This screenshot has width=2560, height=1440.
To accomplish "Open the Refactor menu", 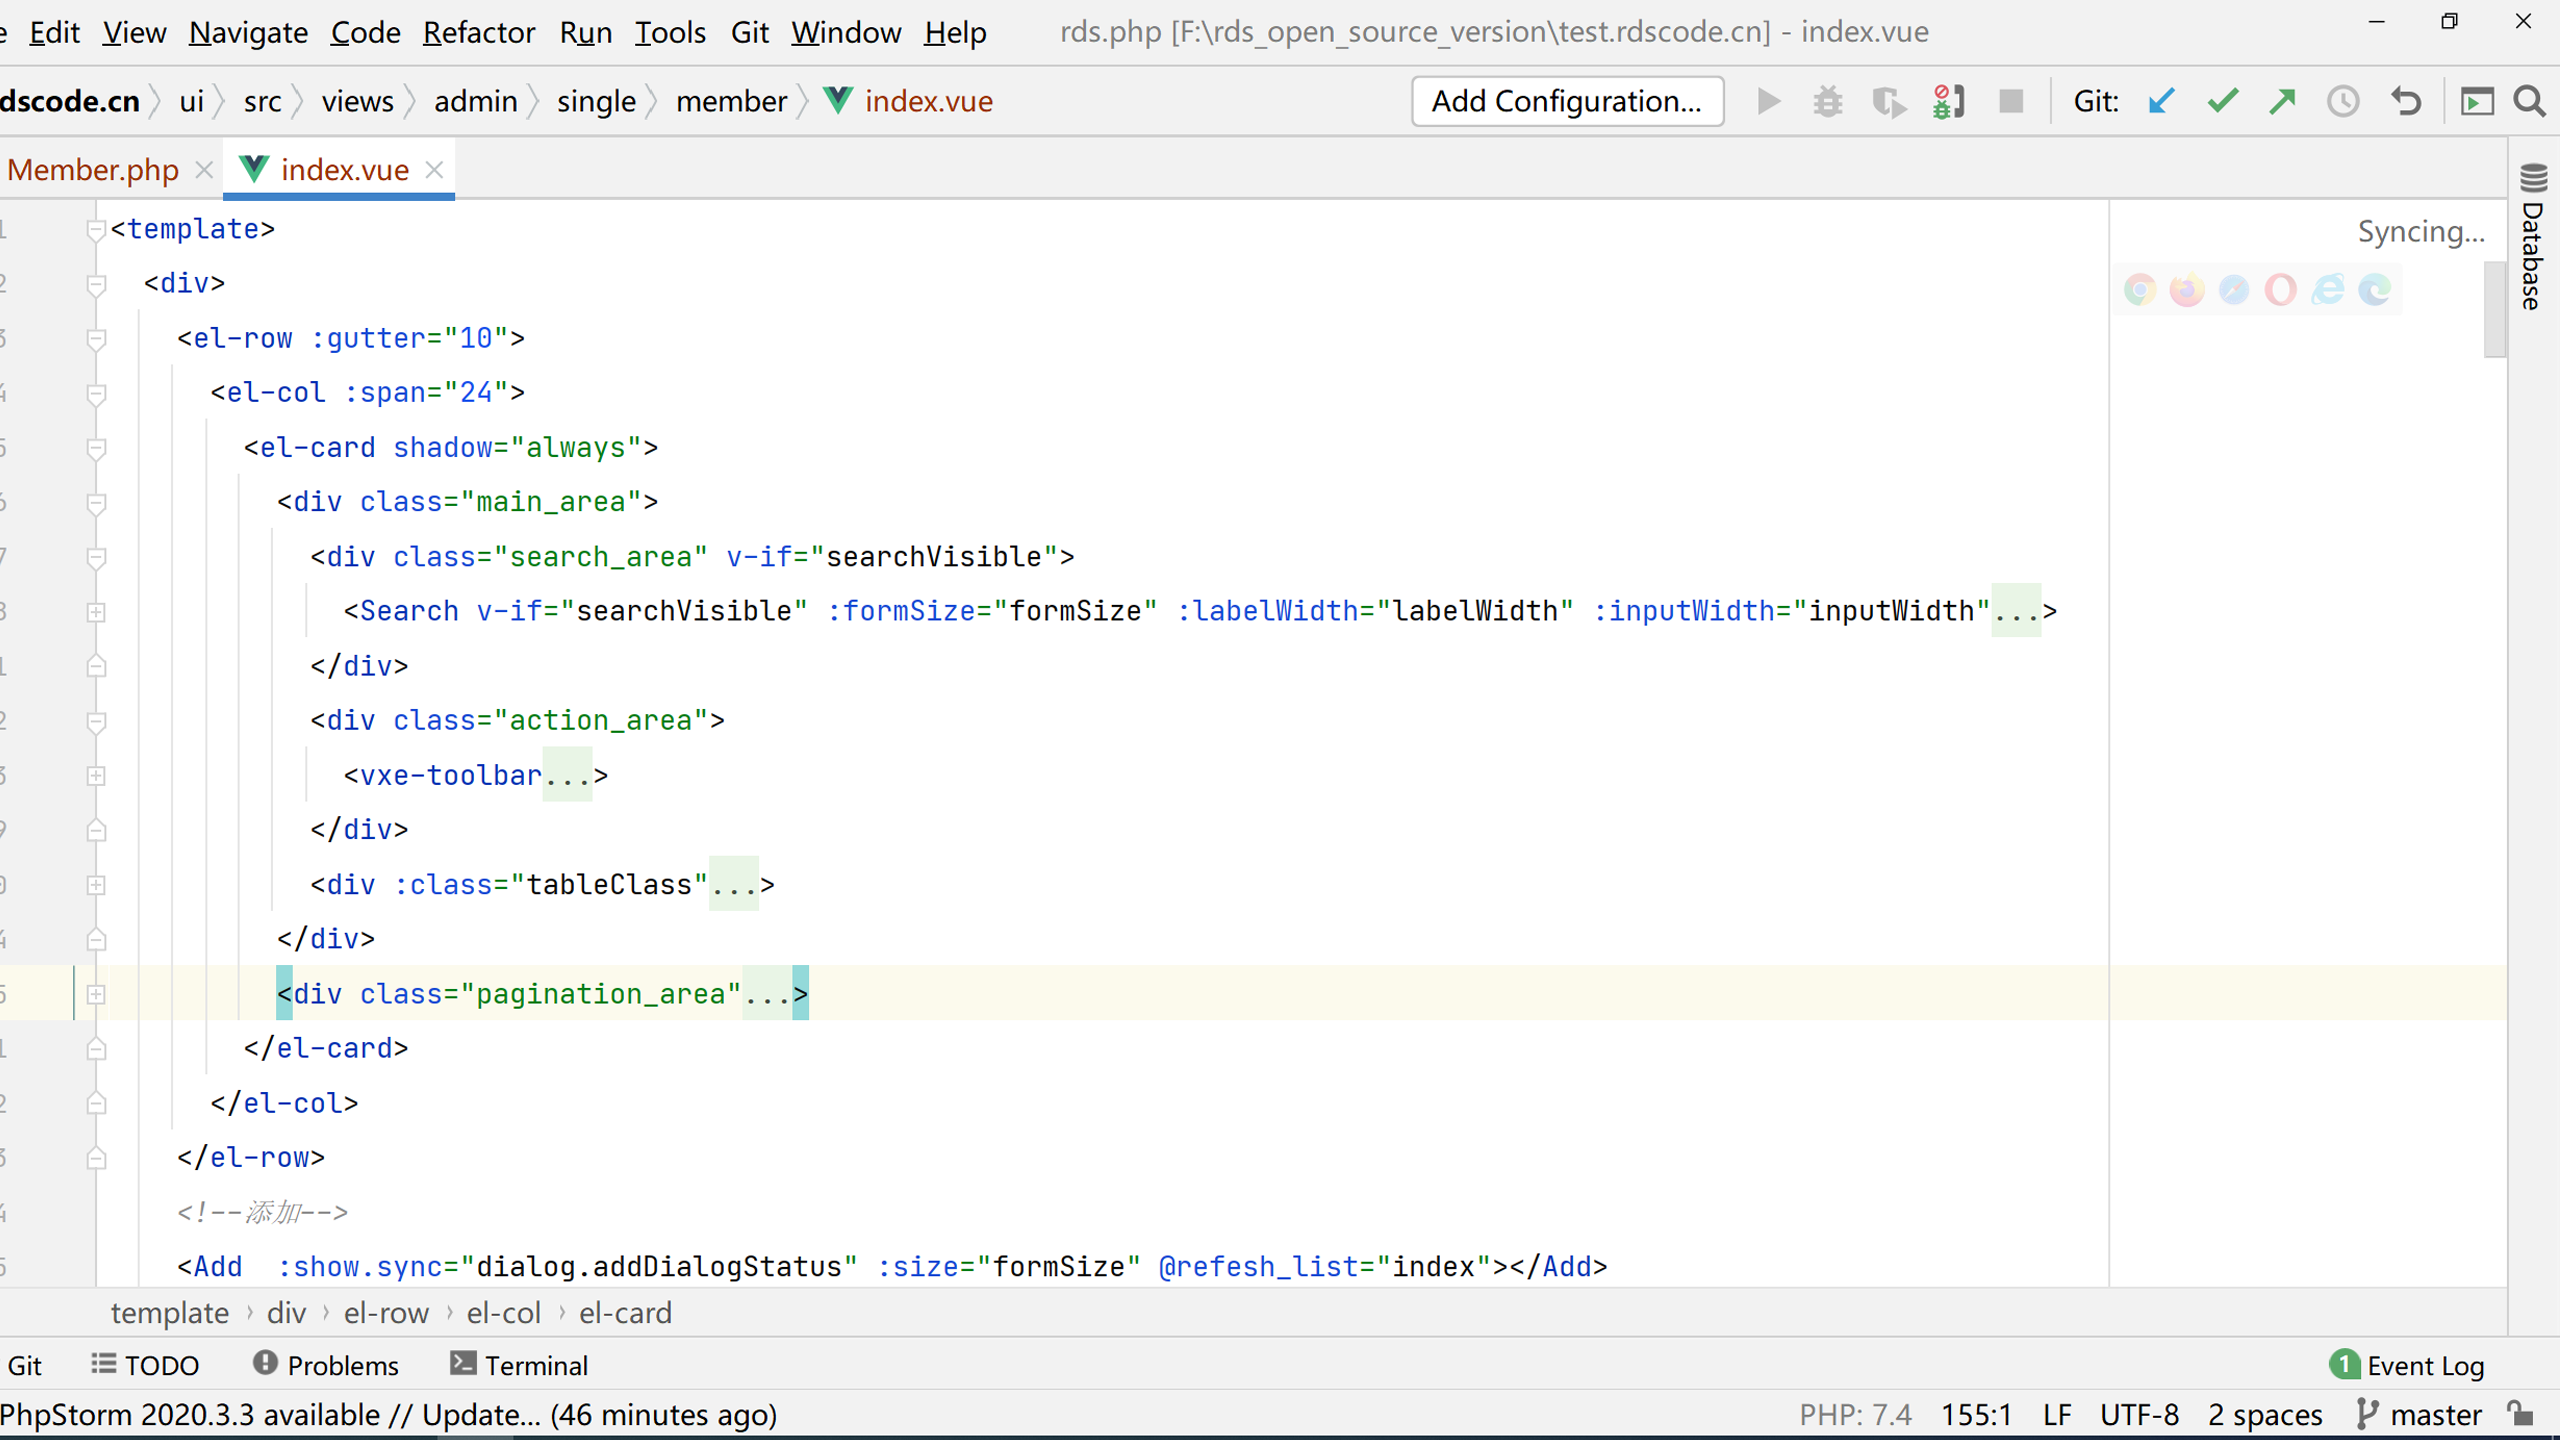I will pyautogui.click(x=479, y=32).
